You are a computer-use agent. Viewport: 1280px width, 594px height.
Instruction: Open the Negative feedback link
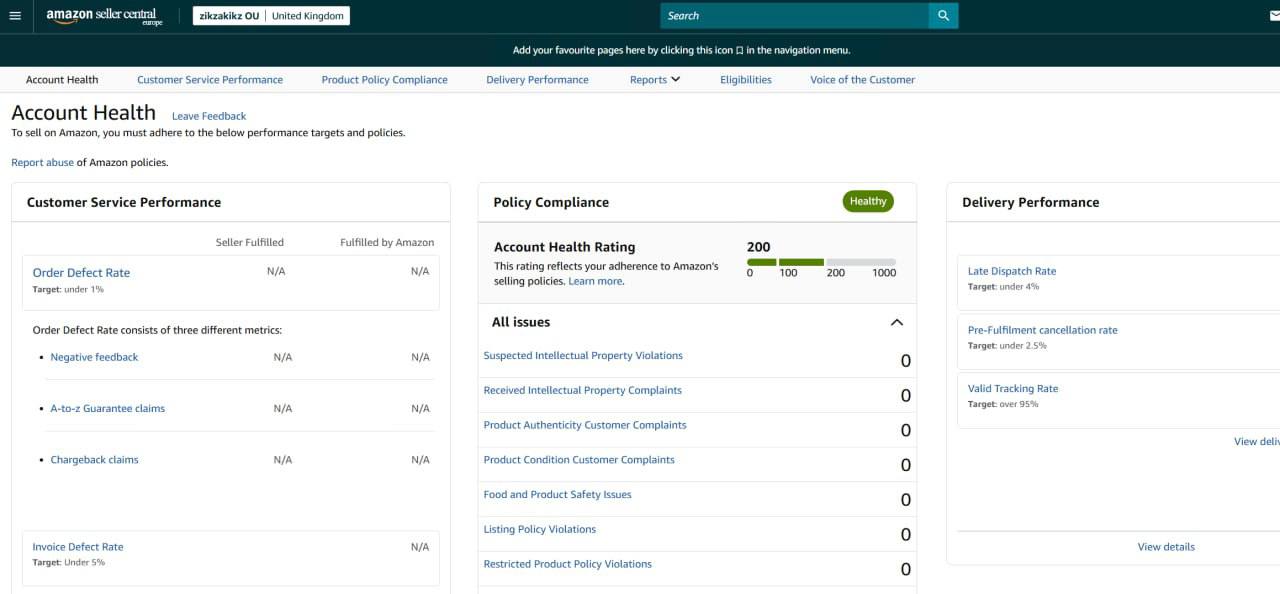pyautogui.click(x=94, y=357)
